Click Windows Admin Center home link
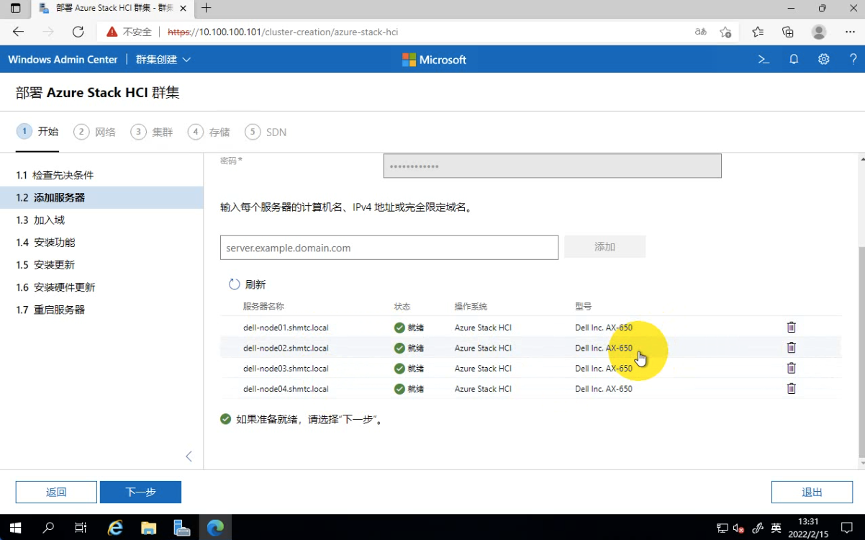This screenshot has height=541, width=866. point(62,59)
